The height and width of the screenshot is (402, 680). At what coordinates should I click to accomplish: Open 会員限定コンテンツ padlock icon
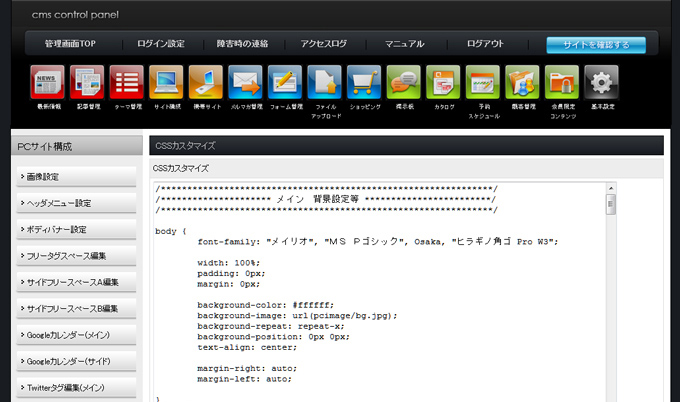tap(562, 82)
